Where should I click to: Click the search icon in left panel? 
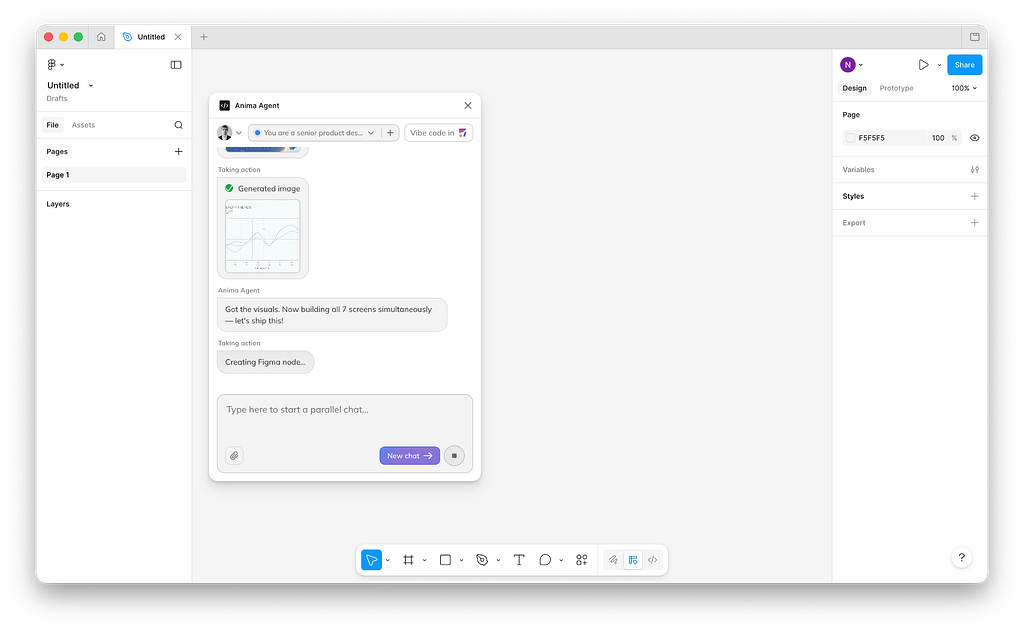pyautogui.click(x=179, y=125)
